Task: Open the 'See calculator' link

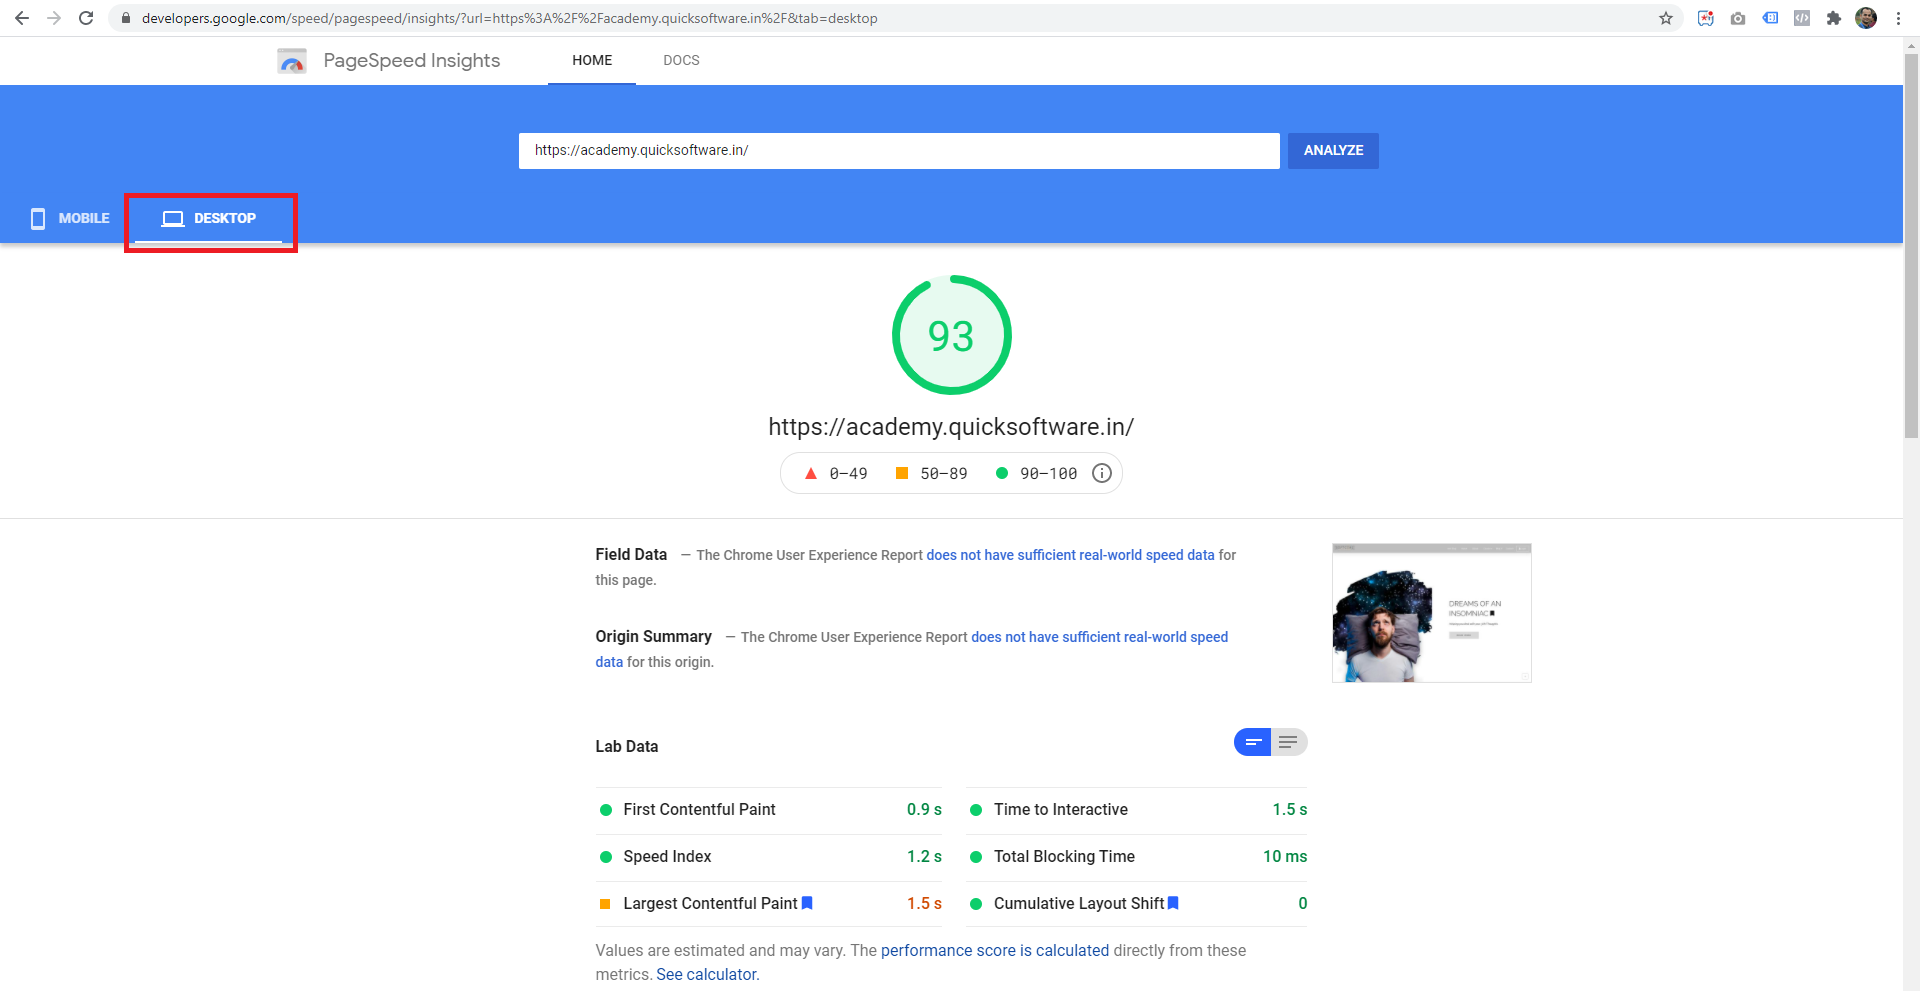Action: click(x=707, y=974)
